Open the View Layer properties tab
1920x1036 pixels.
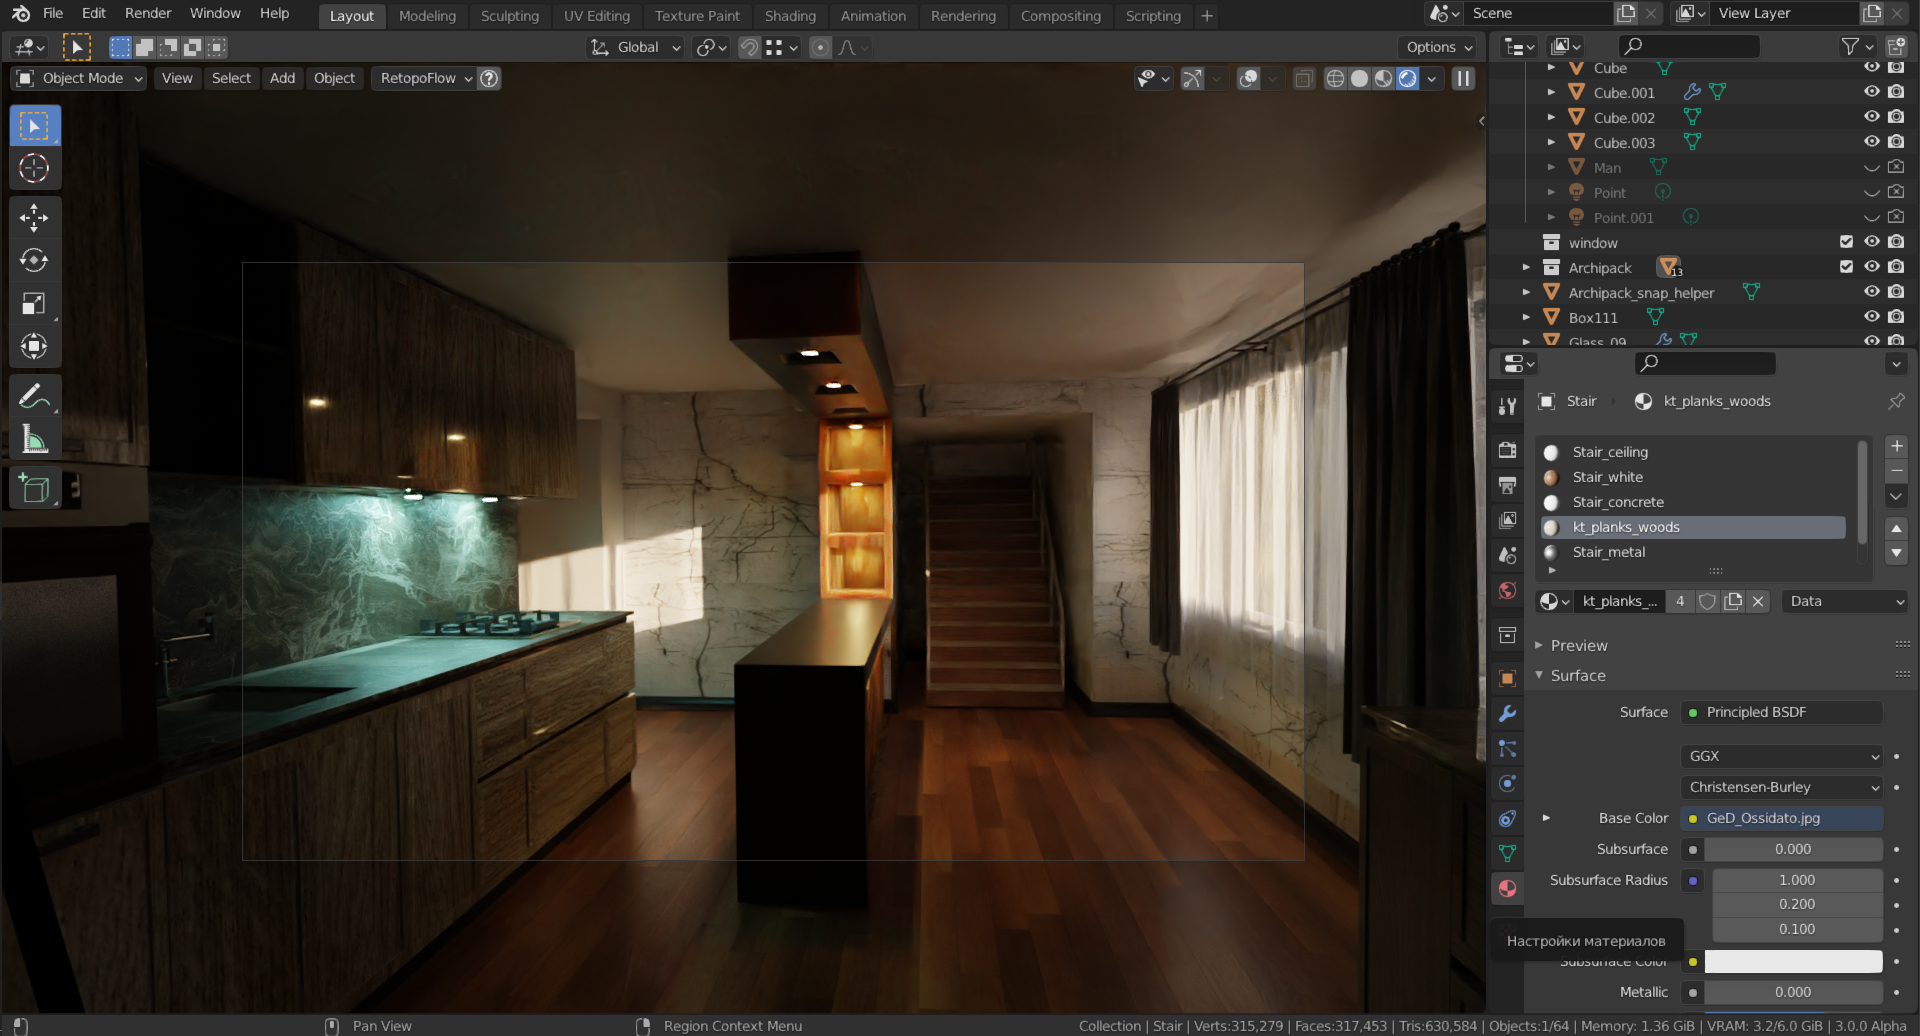1507,520
